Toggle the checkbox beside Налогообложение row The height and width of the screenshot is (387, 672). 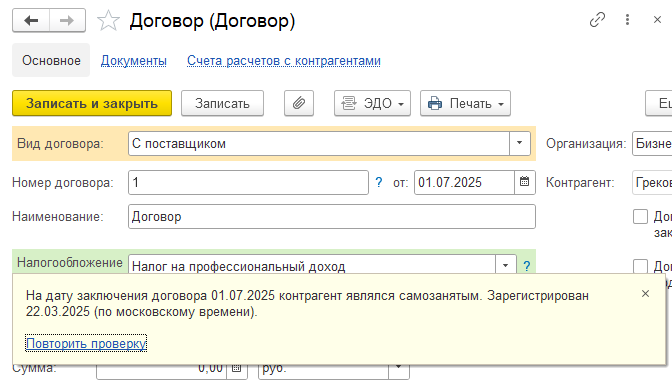tap(640, 266)
